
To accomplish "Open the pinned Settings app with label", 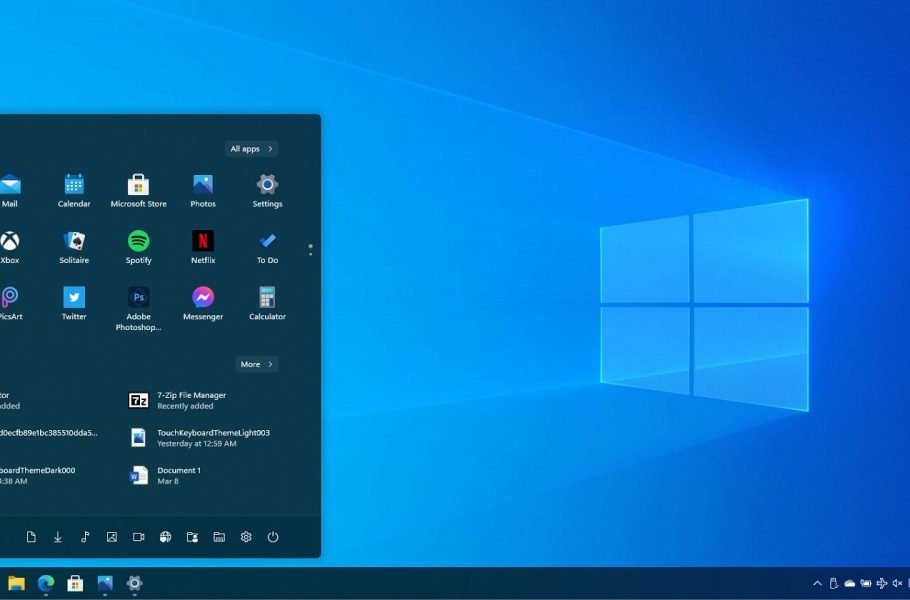I will (267, 190).
